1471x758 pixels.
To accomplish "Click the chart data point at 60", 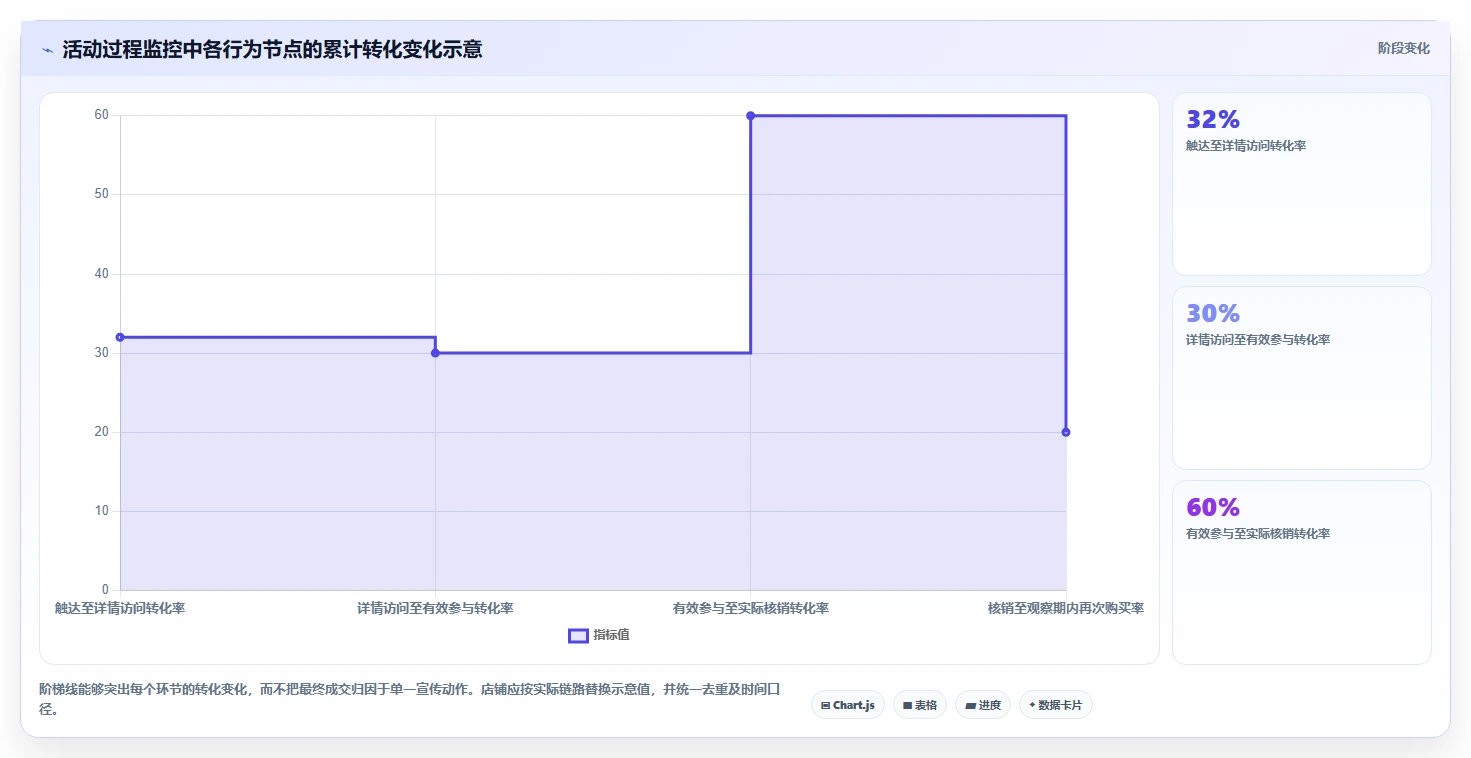I will coord(751,116).
